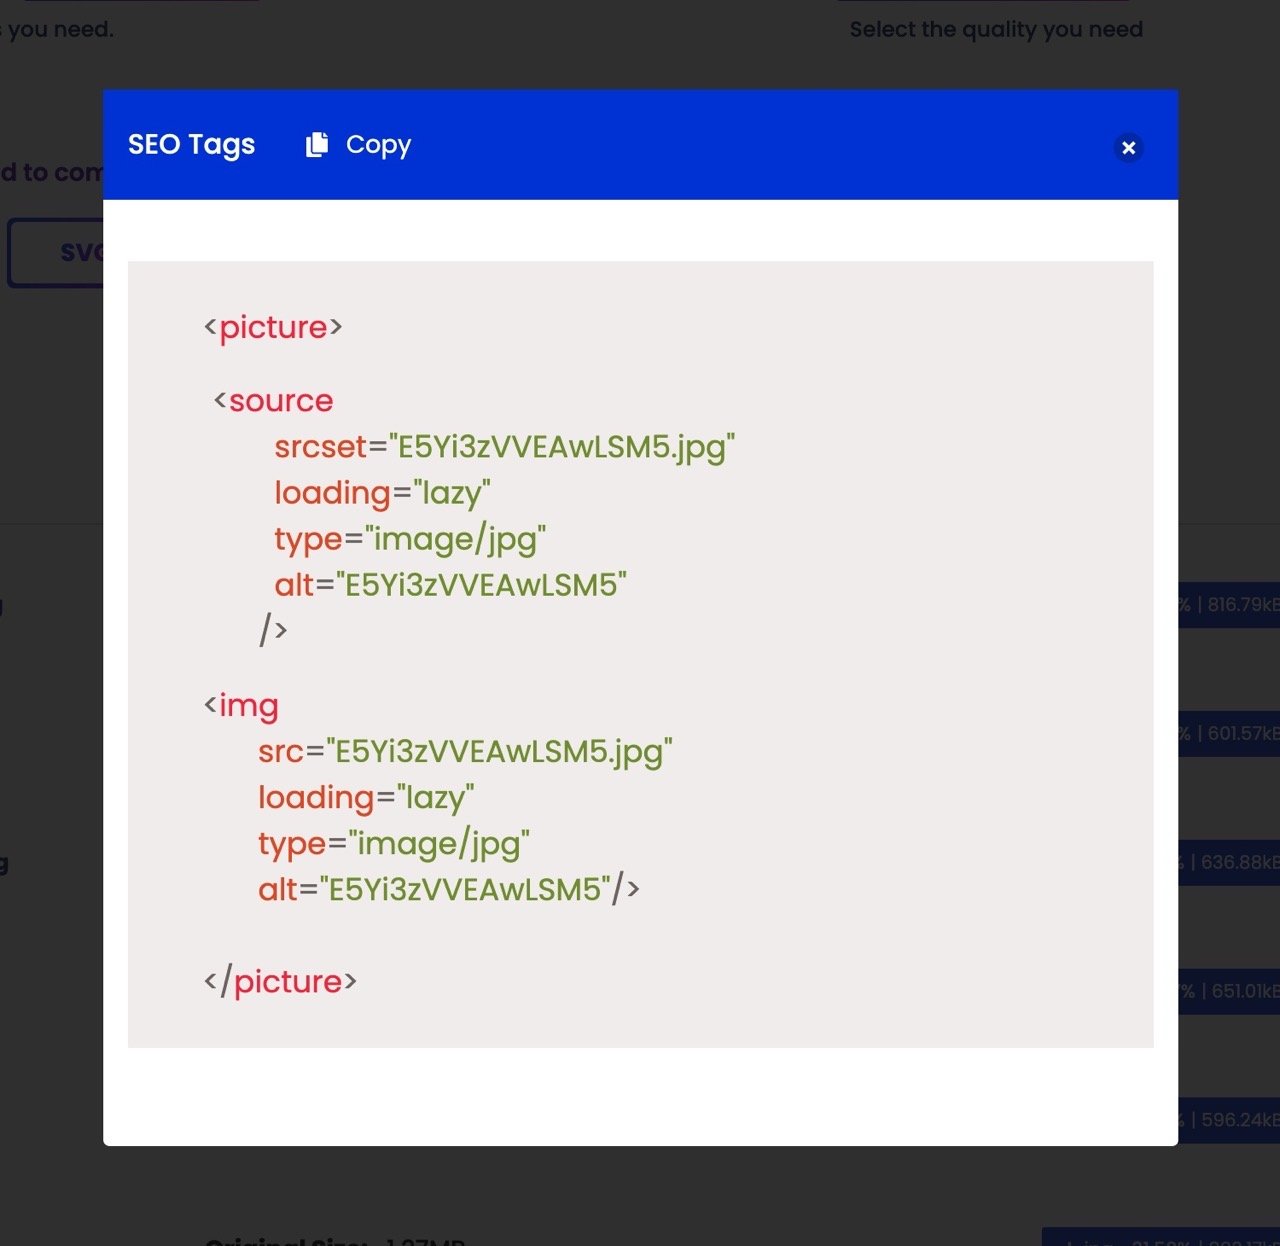Image resolution: width=1280 pixels, height=1246 pixels.
Task: Click the srcset attribute line with jpg filename
Action: click(x=505, y=447)
